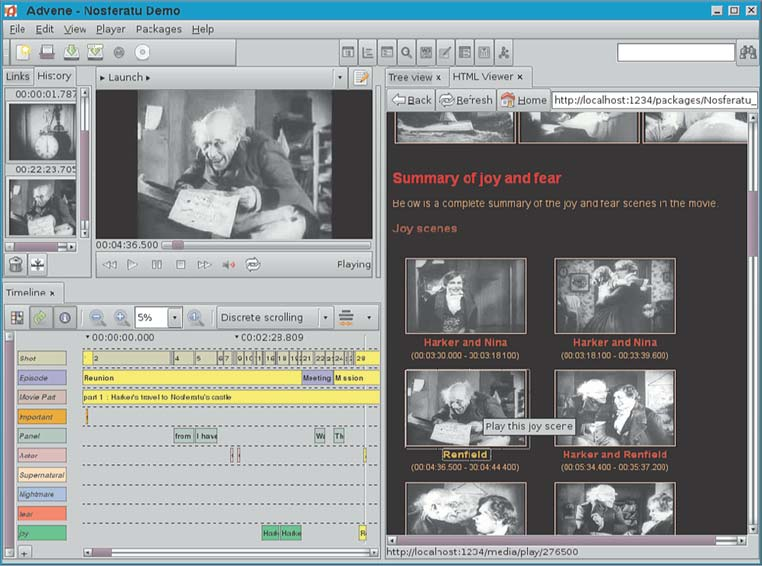The width and height of the screenshot is (762, 566).
Task: Switch to the Links tab
Action: (18, 76)
